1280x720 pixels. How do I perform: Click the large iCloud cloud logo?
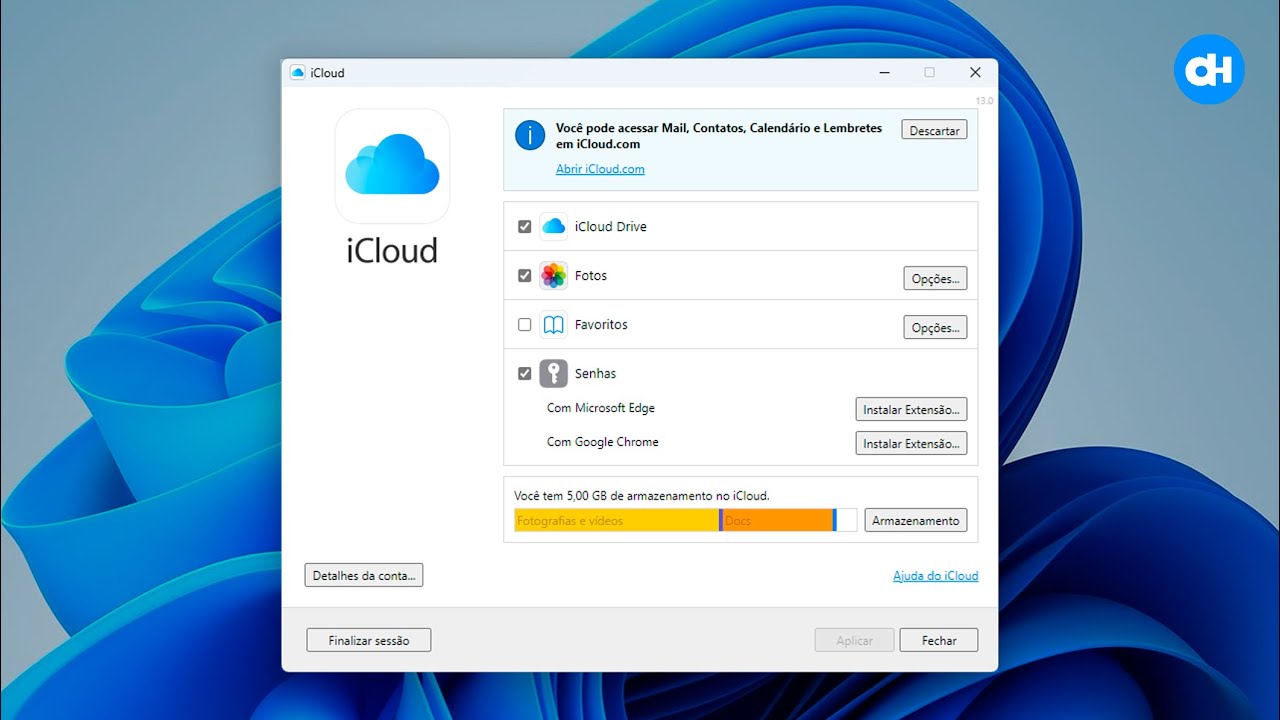[x=392, y=166]
